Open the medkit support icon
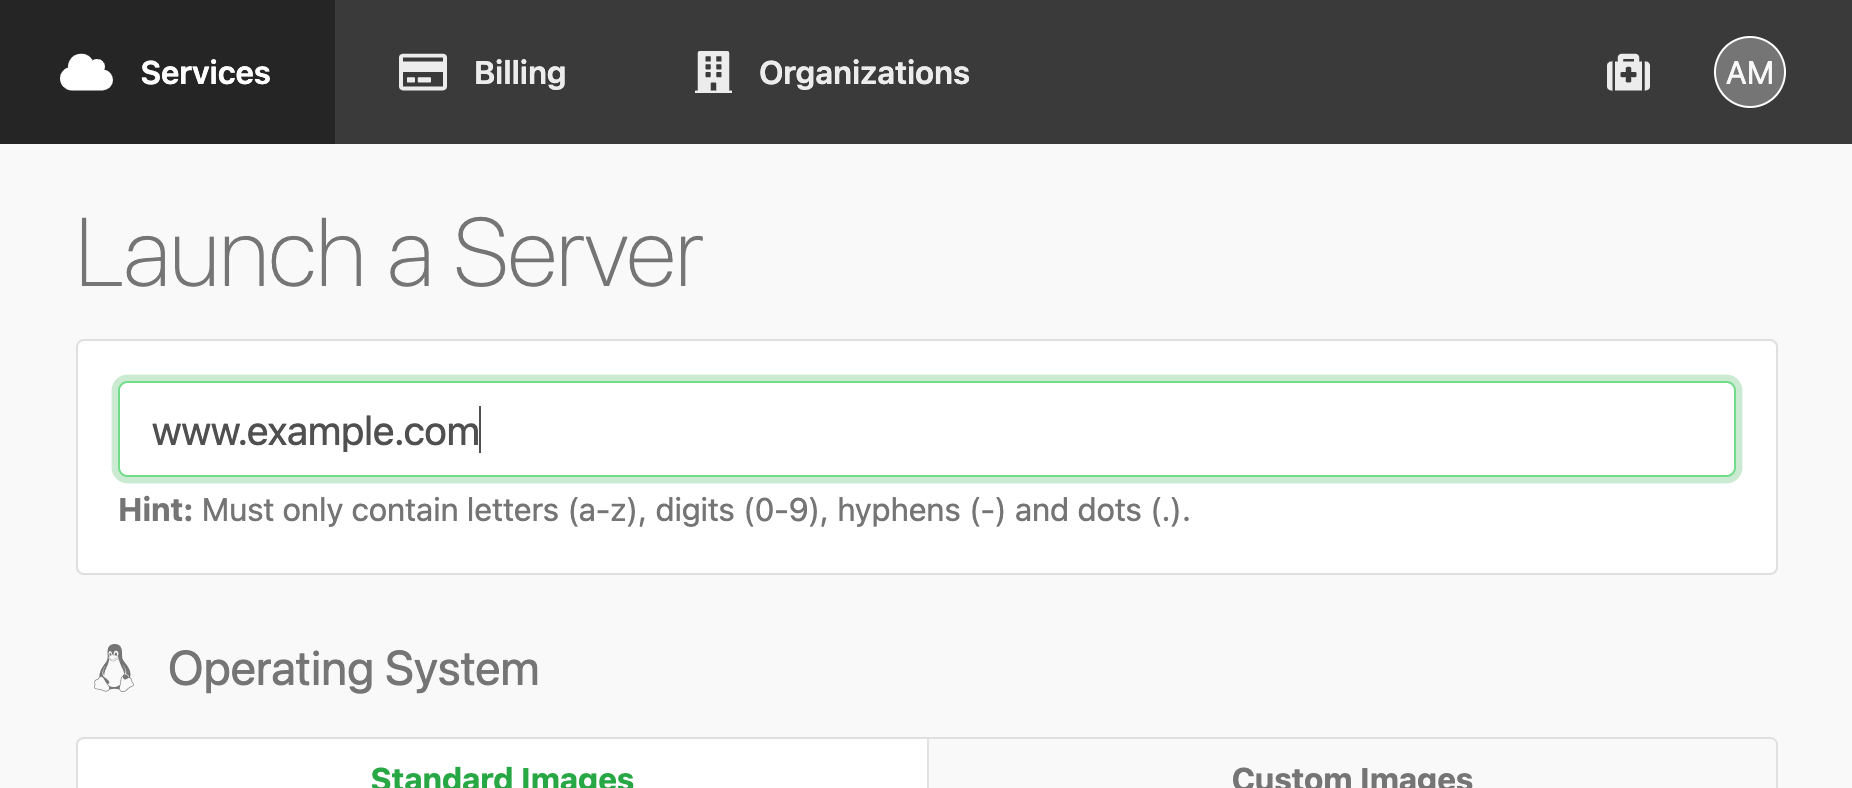Viewport: 1852px width, 788px height. [1628, 73]
